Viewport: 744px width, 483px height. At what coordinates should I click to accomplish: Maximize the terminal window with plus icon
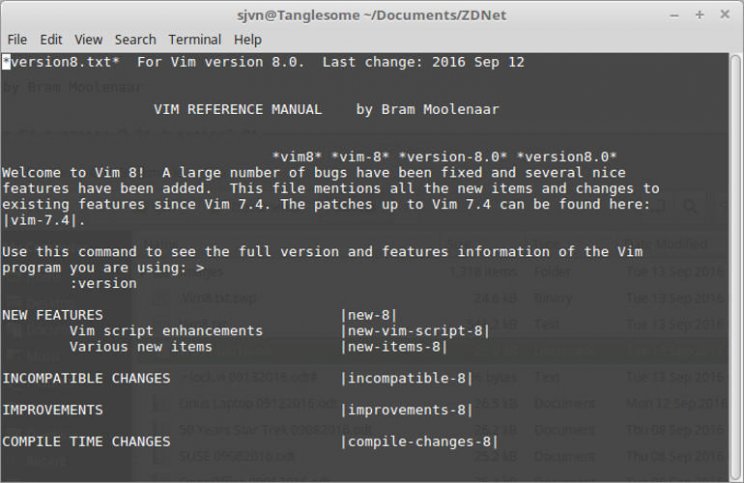tap(699, 15)
